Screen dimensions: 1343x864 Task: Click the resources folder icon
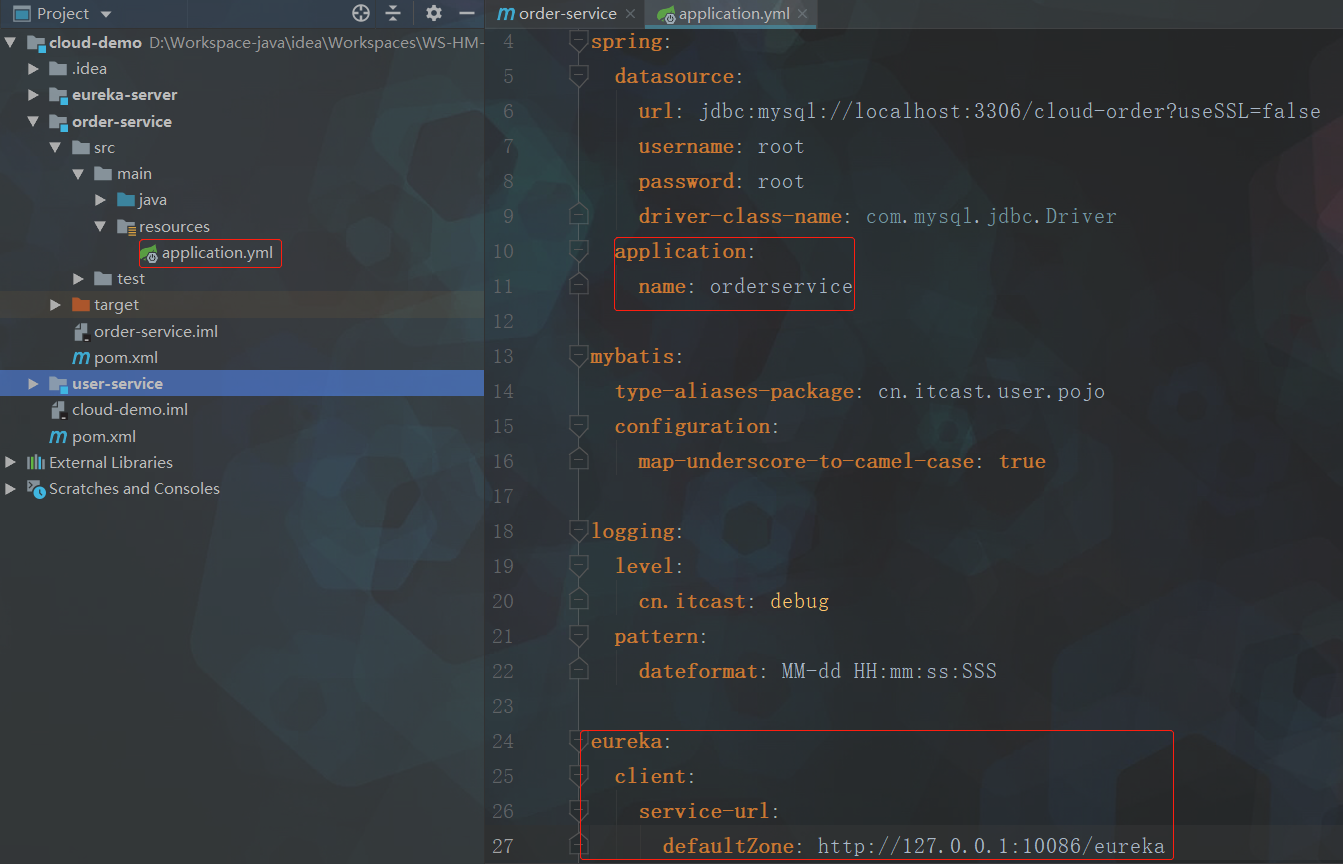click(125, 227)
